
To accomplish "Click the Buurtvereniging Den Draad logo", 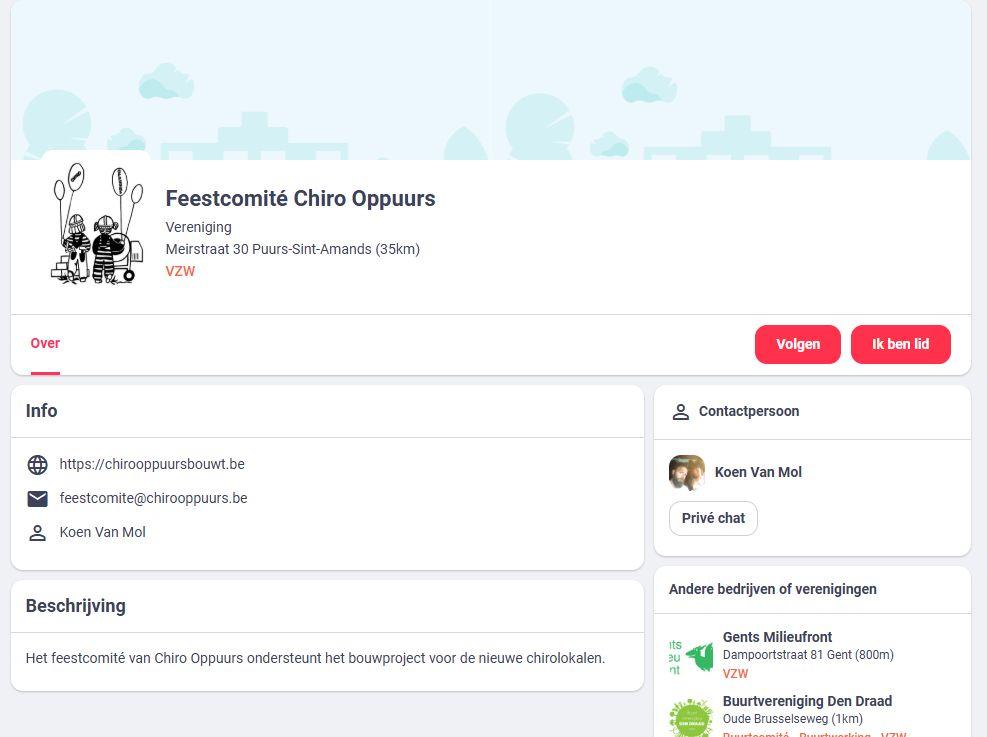I will coord(690,717).
